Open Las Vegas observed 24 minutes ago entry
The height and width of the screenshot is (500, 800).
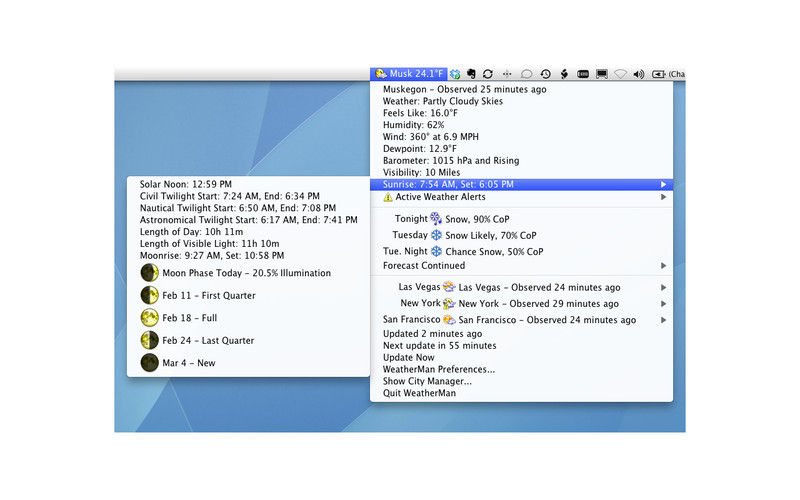pos(521,287)
